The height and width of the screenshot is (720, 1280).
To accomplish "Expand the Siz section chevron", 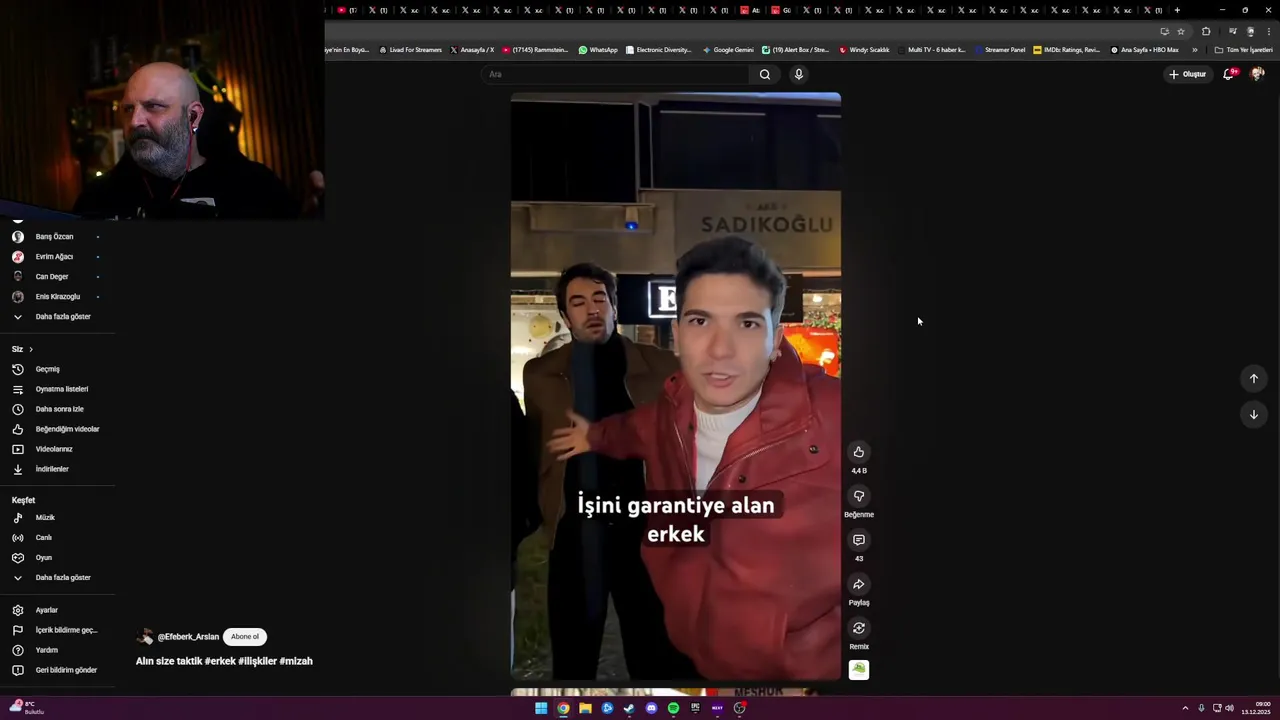I will coord(30,349).
